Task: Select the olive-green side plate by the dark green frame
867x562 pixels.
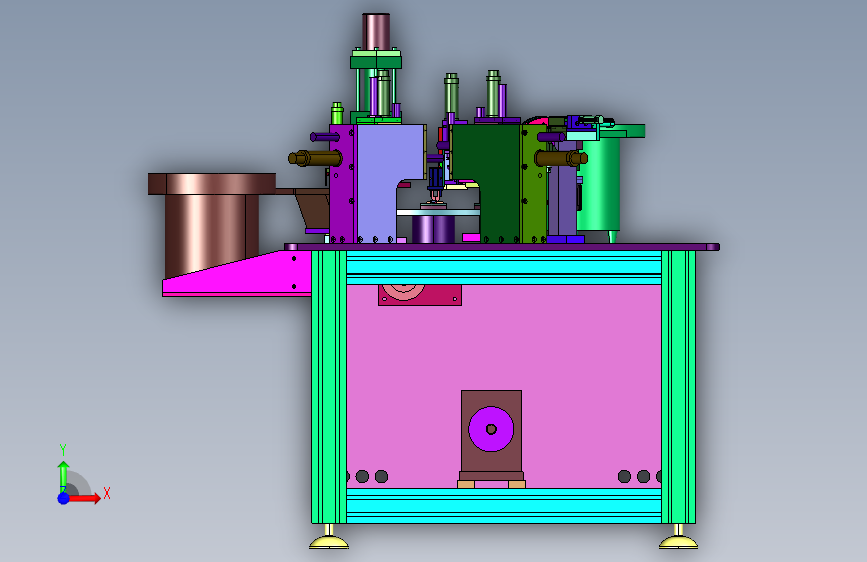Action: (534, 184)
